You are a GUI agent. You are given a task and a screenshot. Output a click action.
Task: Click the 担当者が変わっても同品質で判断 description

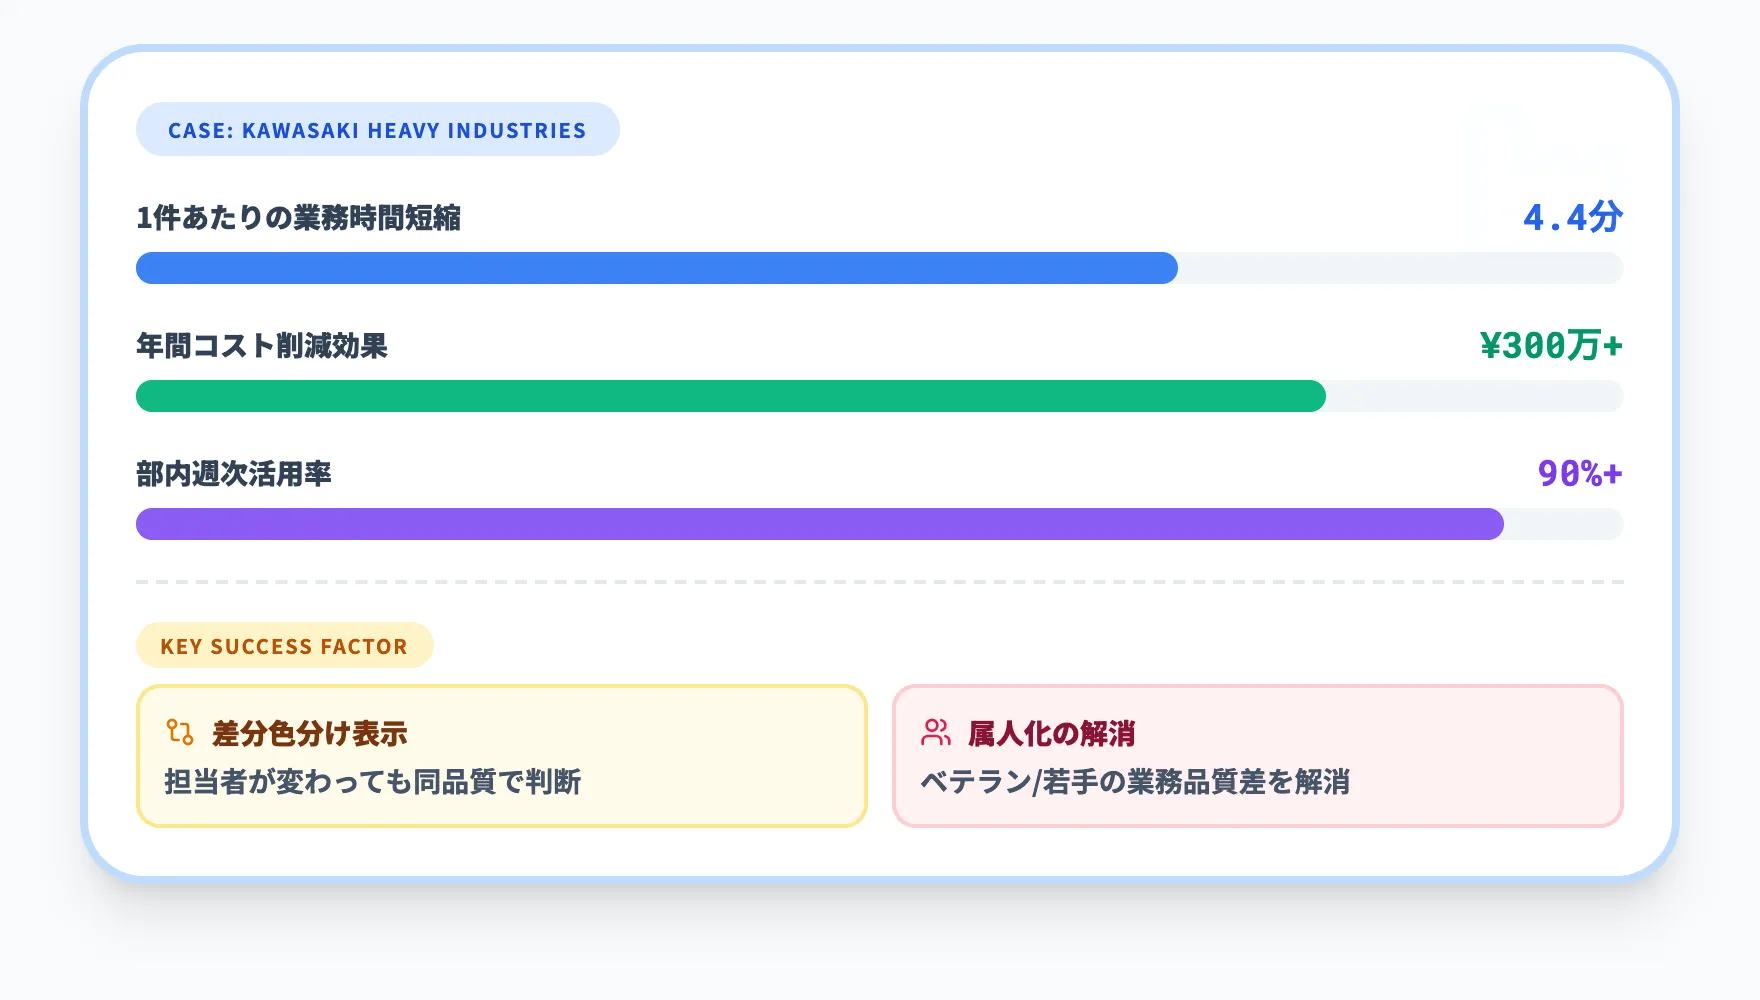[x=373, y=781]
